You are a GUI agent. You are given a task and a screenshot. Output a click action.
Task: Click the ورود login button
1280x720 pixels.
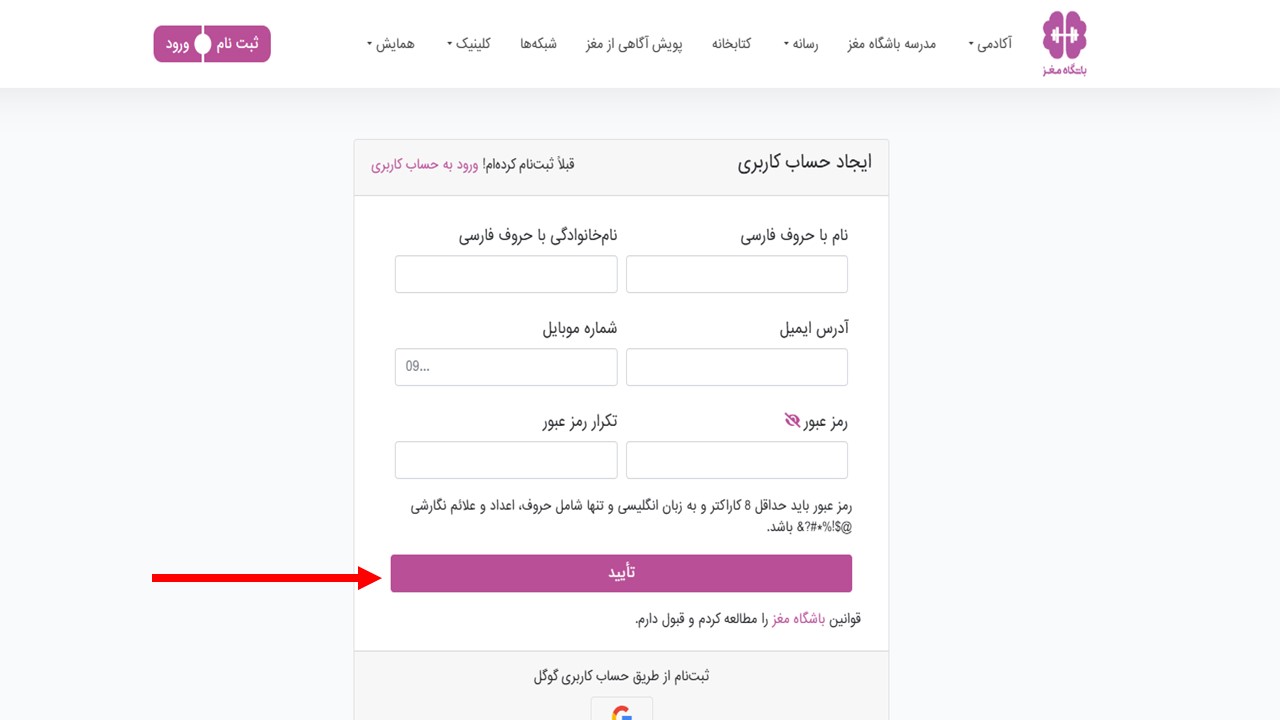pos(178,44)
